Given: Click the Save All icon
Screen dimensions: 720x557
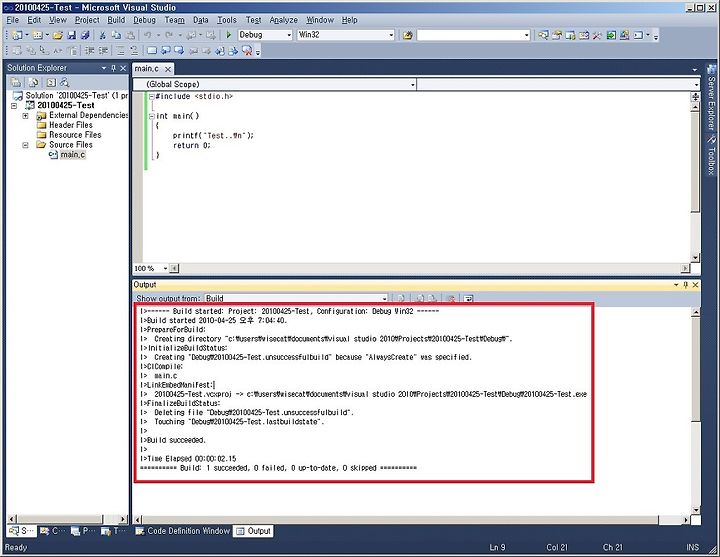Looking at the screenshot, I should pos(85,35).
